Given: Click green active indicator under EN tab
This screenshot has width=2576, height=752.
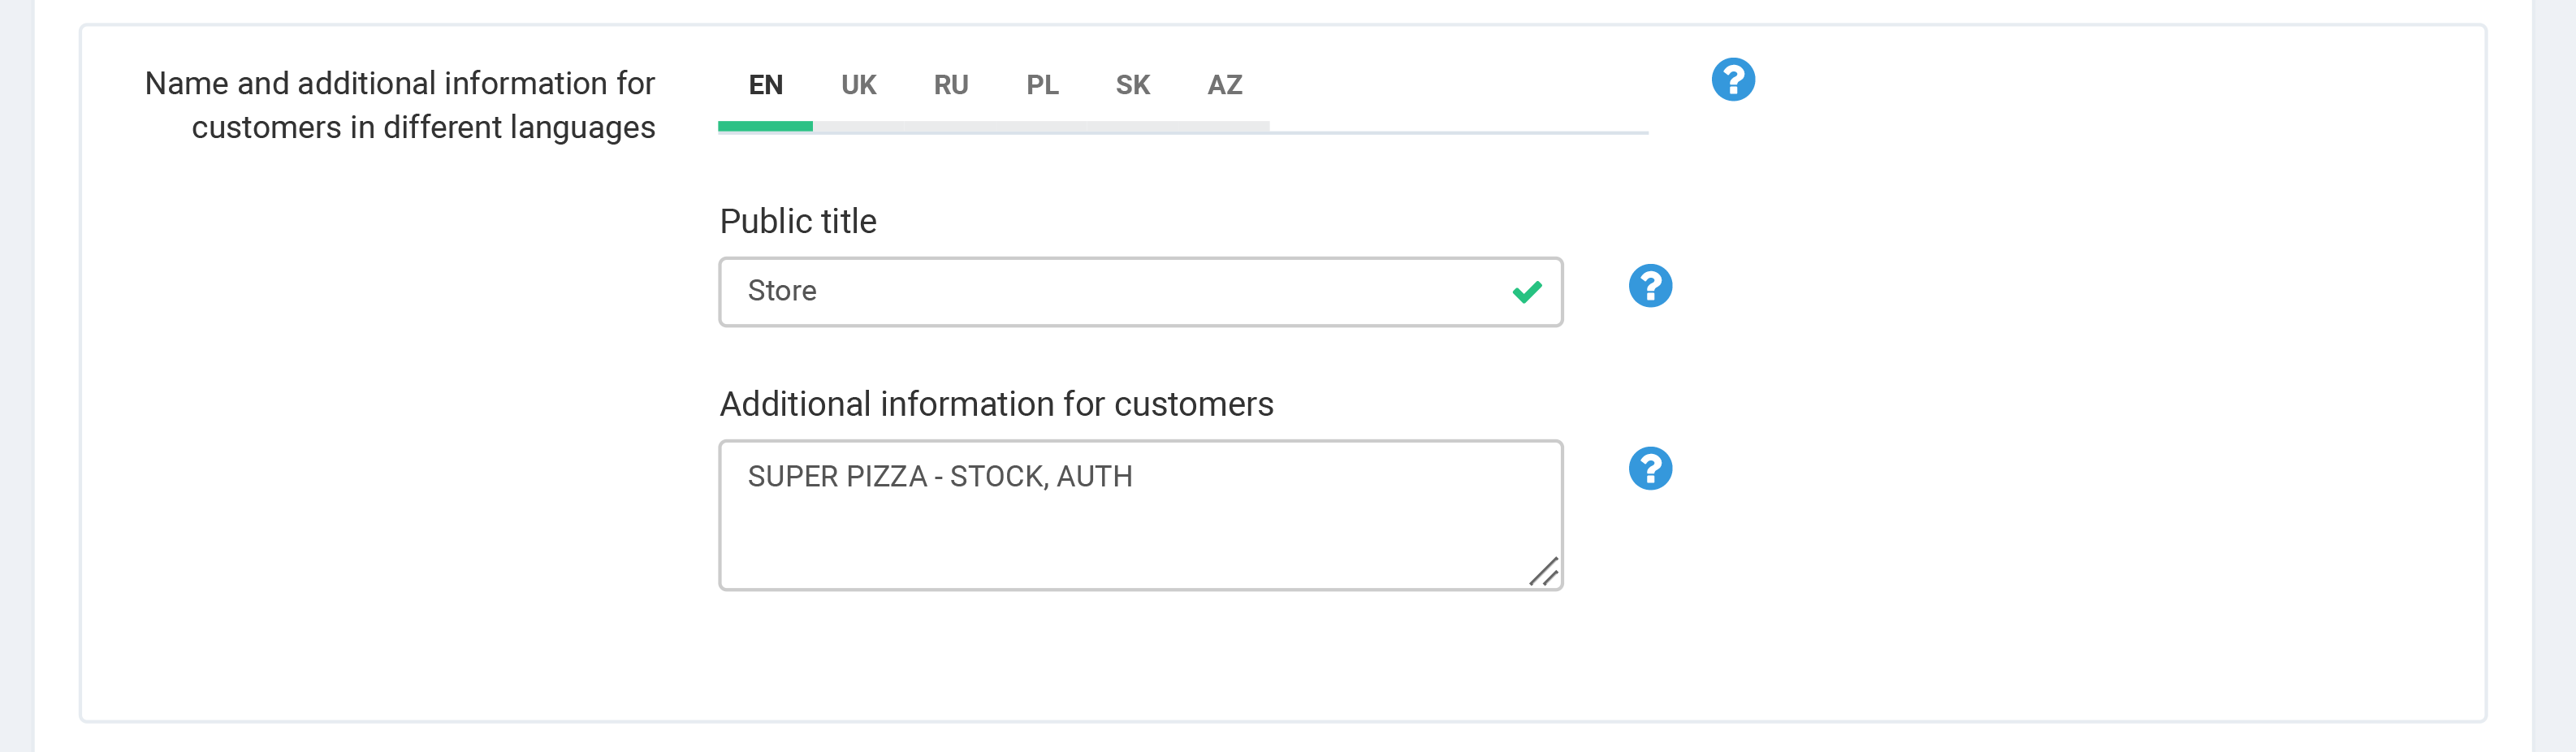Looking at the screenshot, I should pyautogui.click(x=765, y=127).
